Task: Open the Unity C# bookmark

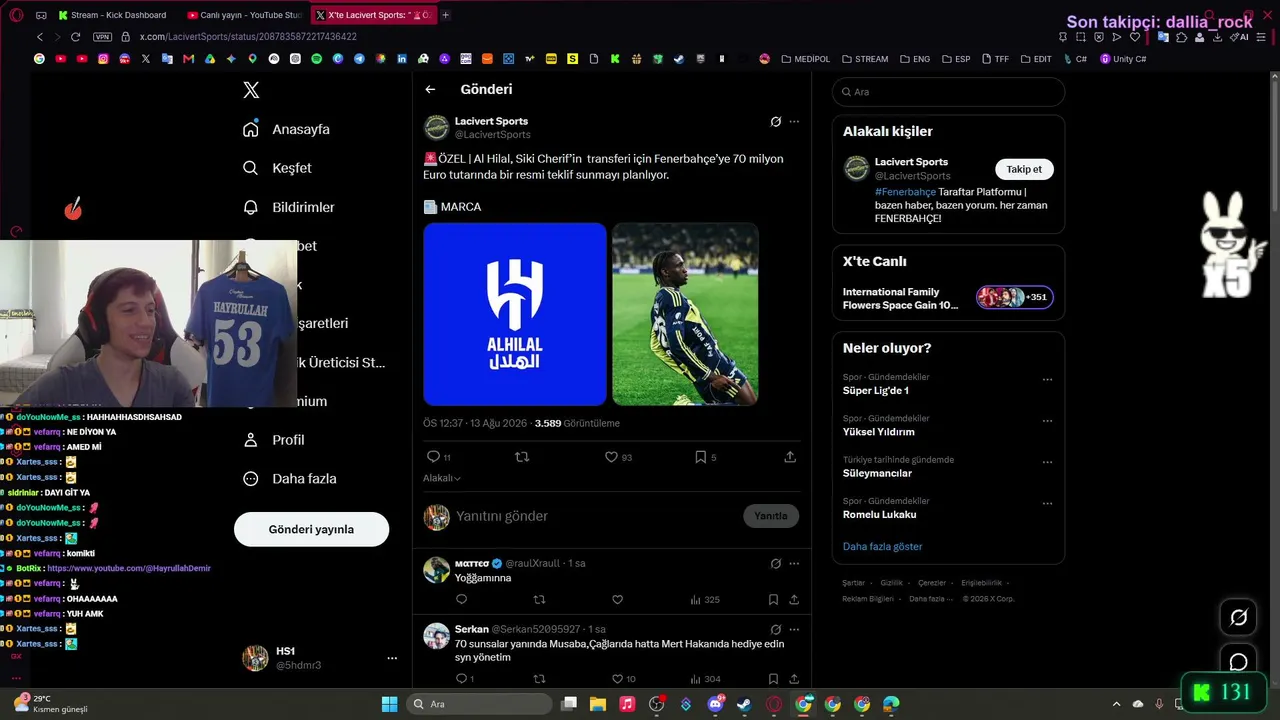Action: pyautogui.click(x=1123, y=59)
